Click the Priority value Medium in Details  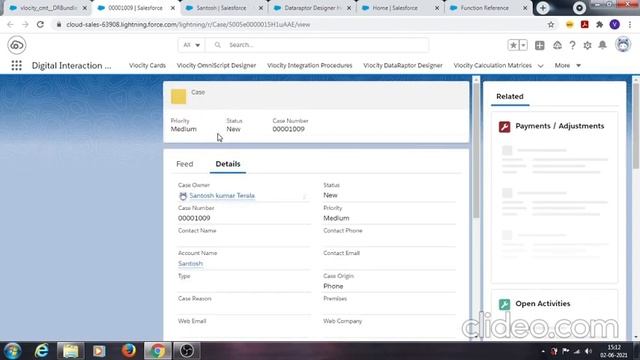click(336, 218)
